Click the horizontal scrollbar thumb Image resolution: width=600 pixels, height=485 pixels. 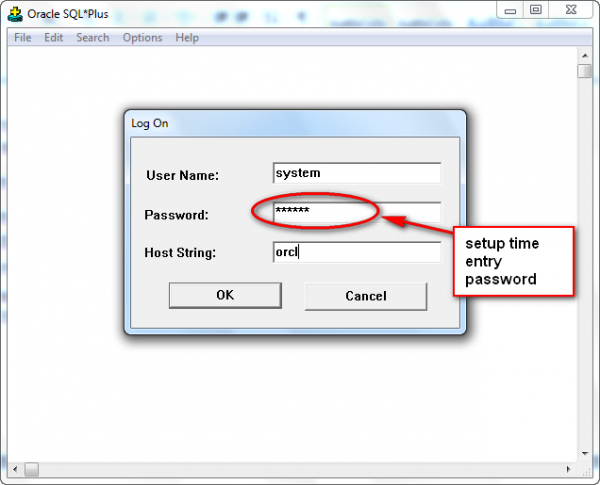pyautogui.click(x=32, y=469)
